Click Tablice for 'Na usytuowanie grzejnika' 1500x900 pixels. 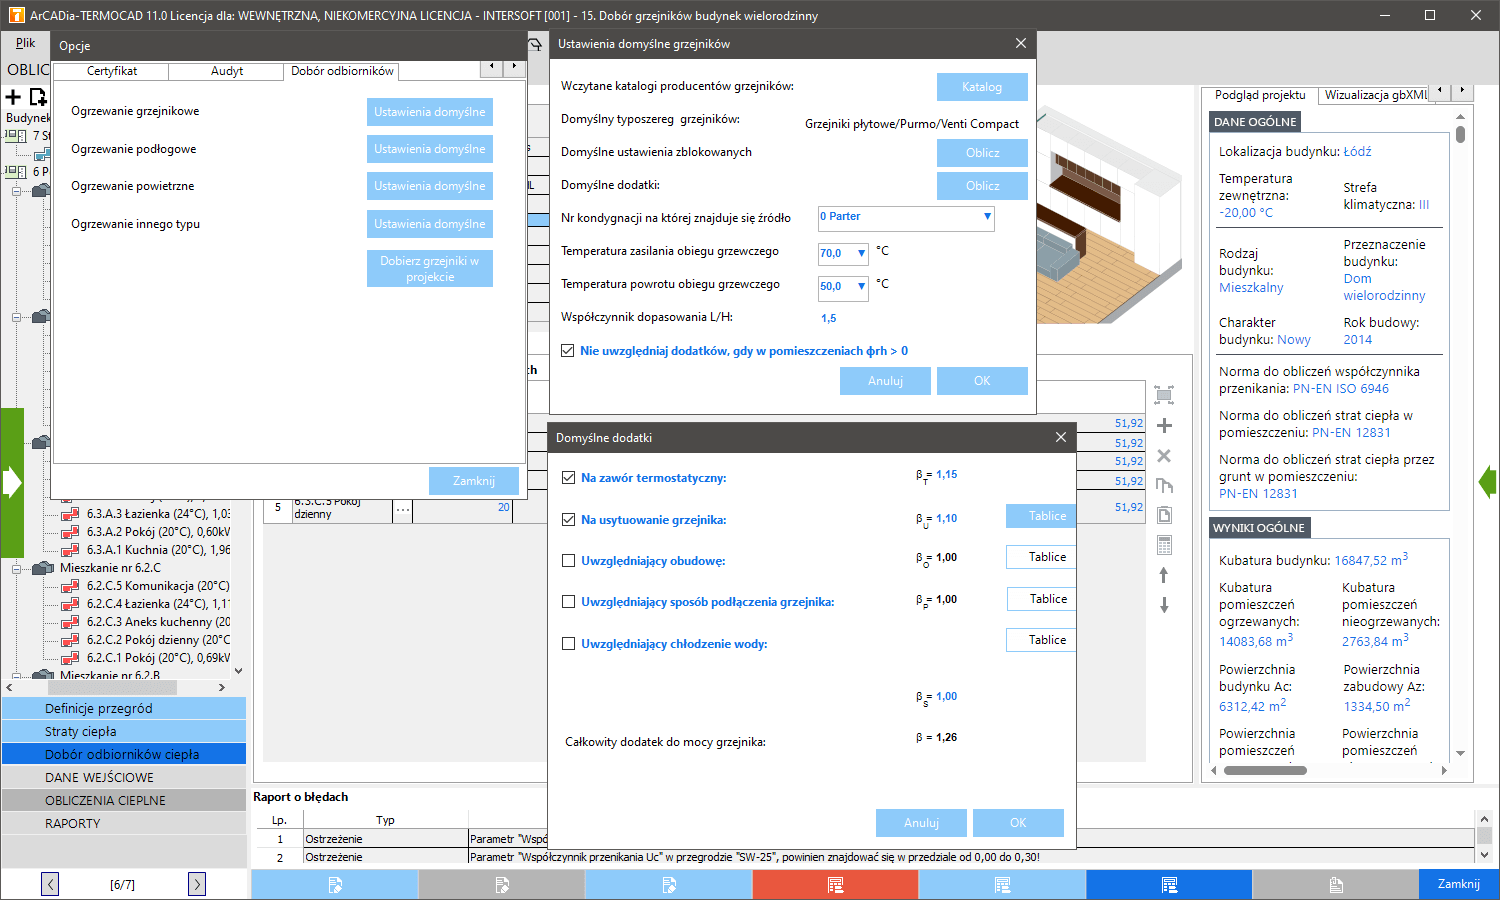(x=1041, y=516)
